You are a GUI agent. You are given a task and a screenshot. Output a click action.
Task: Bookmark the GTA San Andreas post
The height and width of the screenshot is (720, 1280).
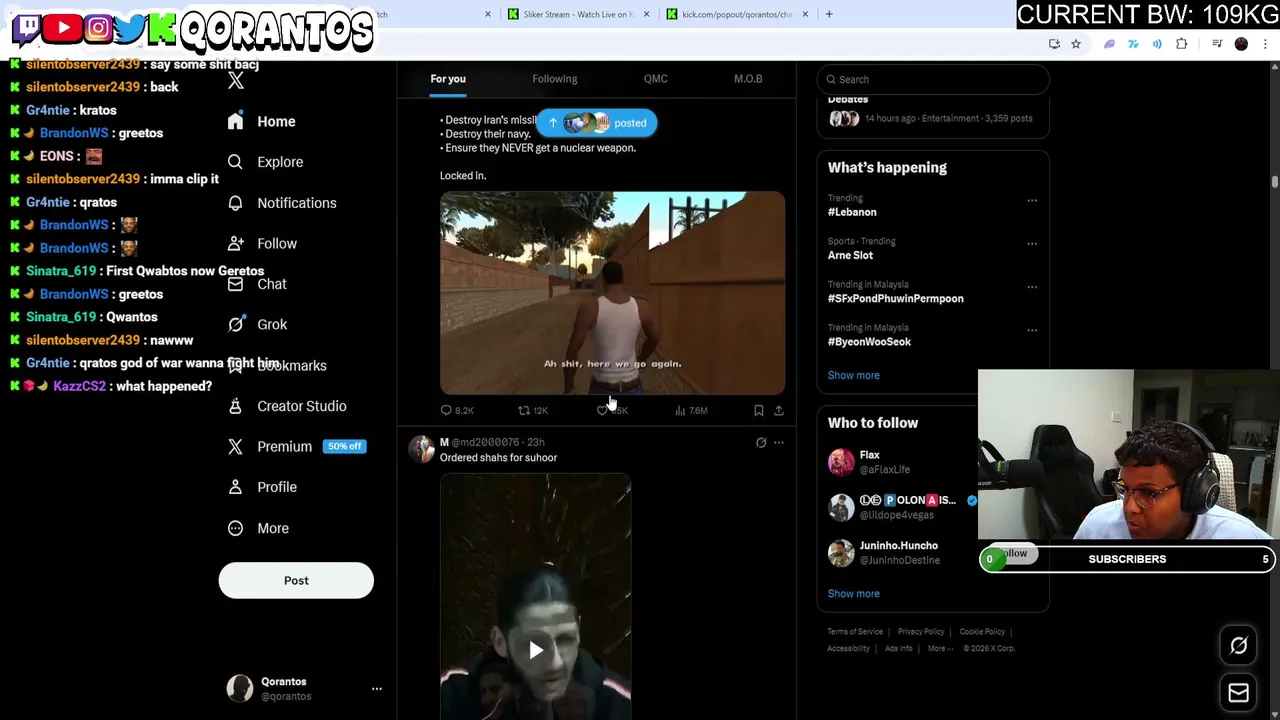(759, 410)
